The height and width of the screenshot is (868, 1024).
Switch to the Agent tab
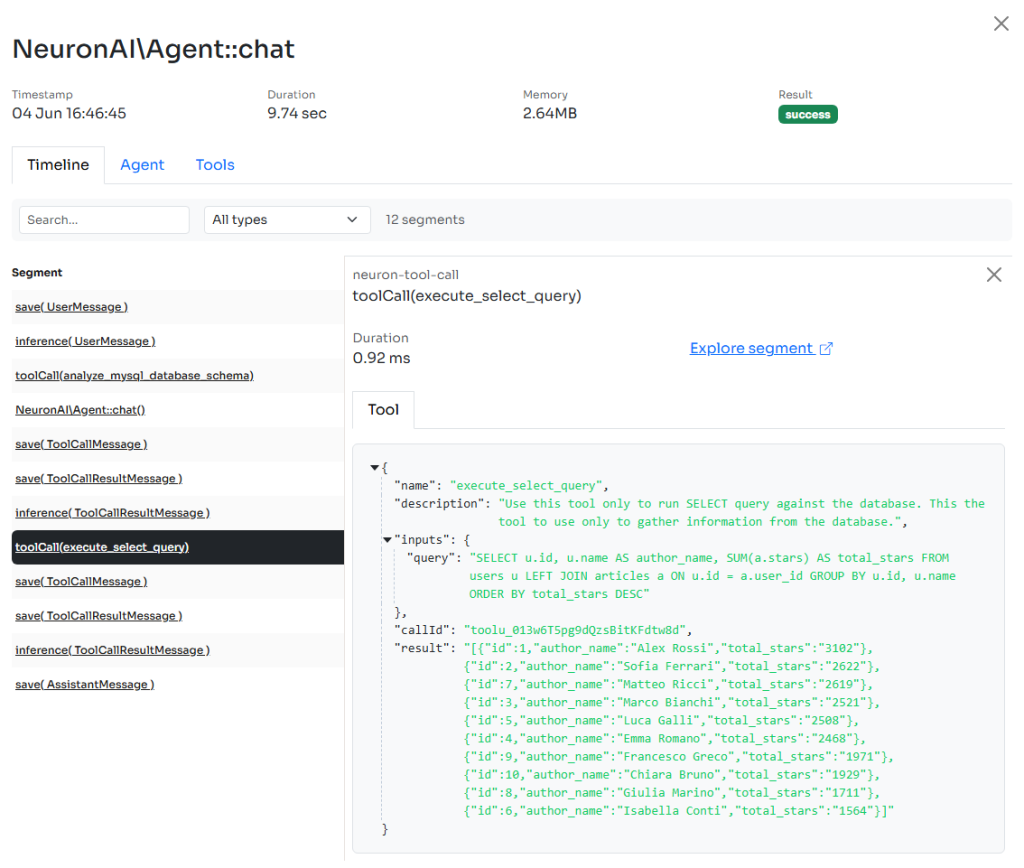pos(142,165)
